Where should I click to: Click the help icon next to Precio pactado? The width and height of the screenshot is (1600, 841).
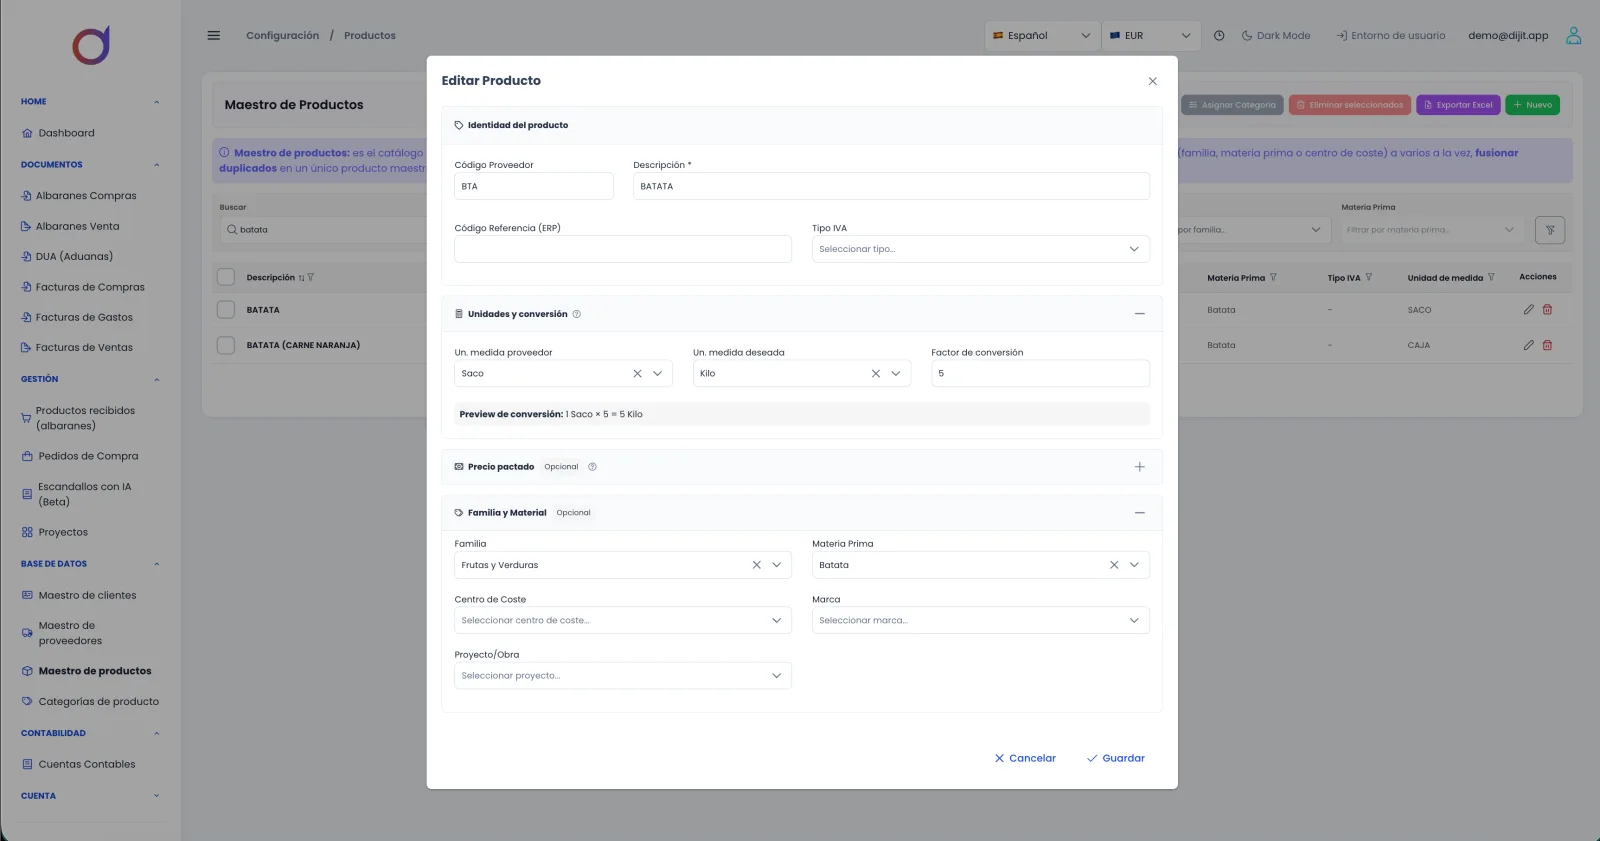coord(592,467)
